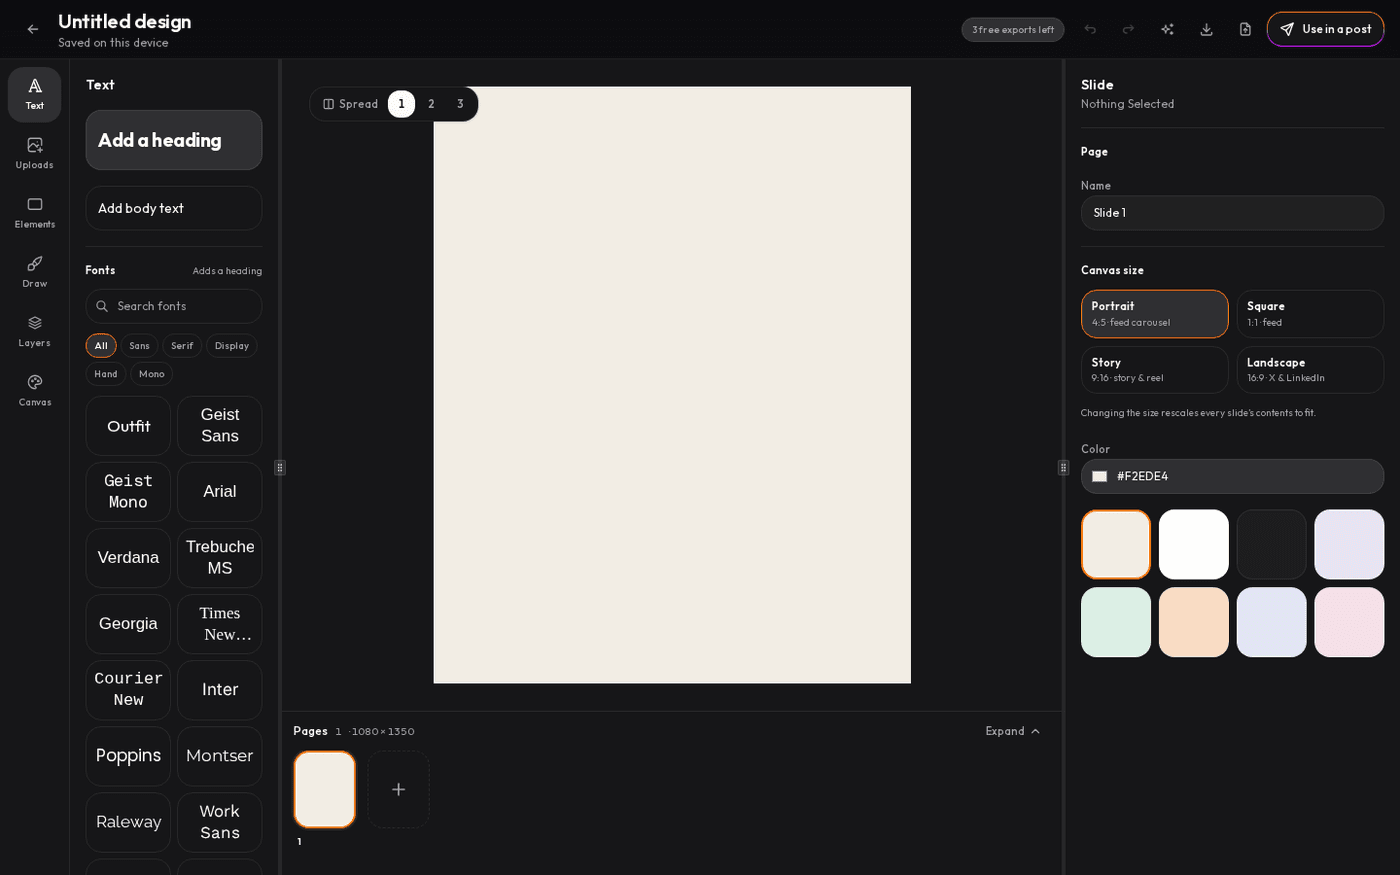Select spread option 2
This screenshot has height=875, width=1400.
click(431, 104)
